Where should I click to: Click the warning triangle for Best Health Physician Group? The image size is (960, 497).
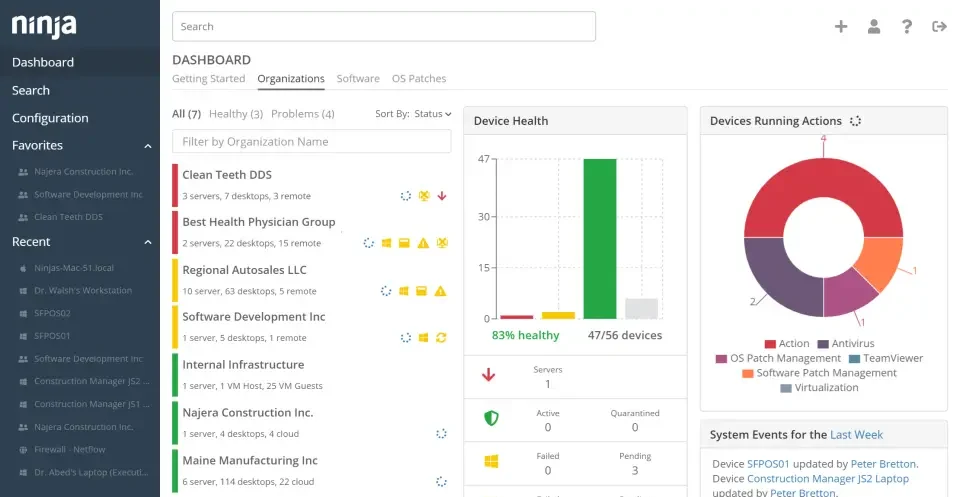423,243
